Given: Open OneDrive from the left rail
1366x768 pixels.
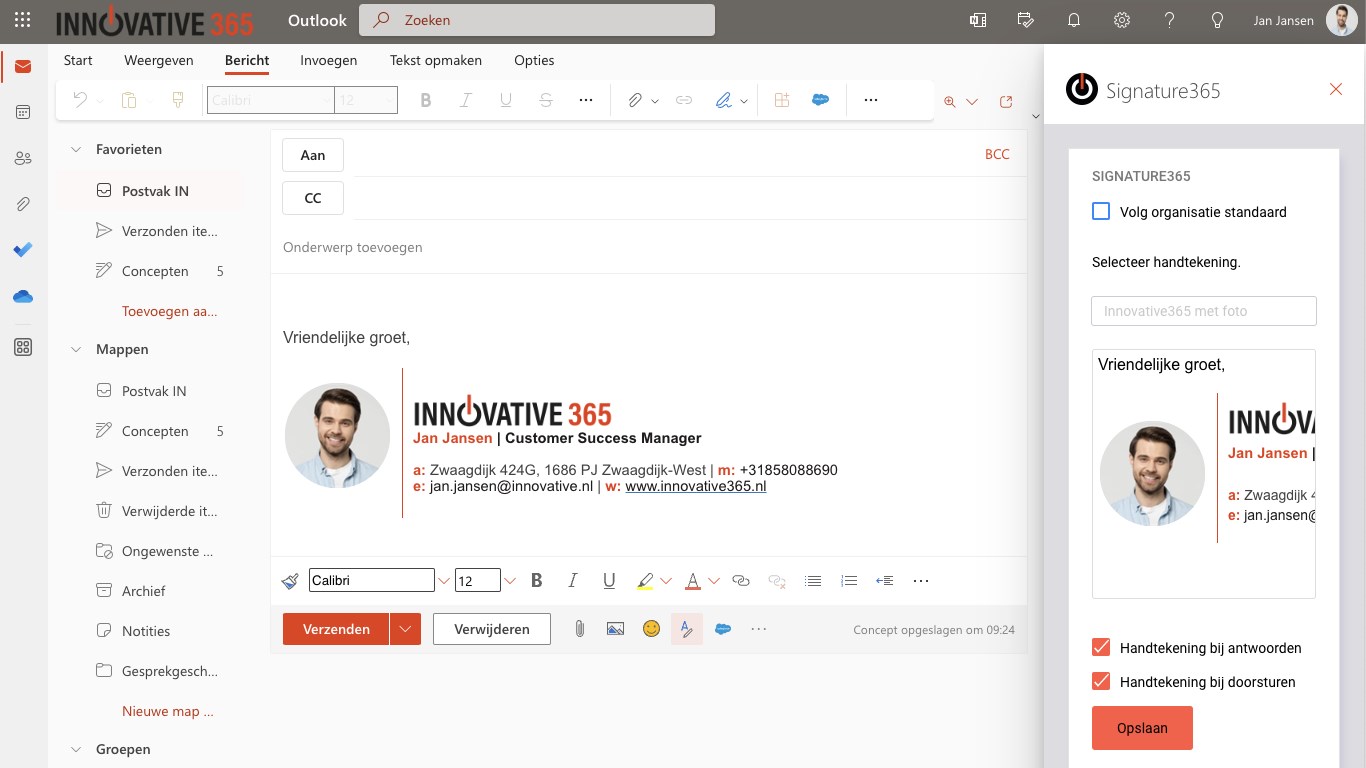Looking at the screenshot, I should 23,297.
